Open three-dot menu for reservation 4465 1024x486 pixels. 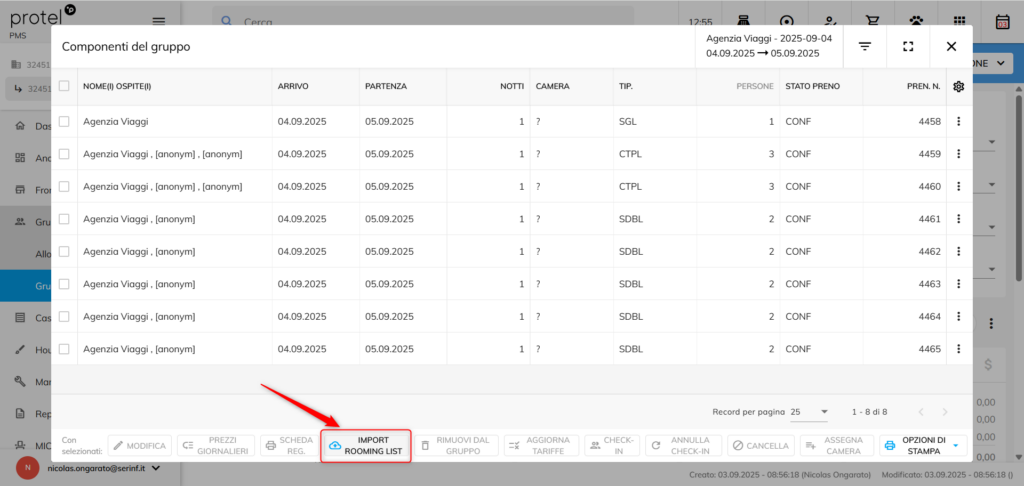959,349
